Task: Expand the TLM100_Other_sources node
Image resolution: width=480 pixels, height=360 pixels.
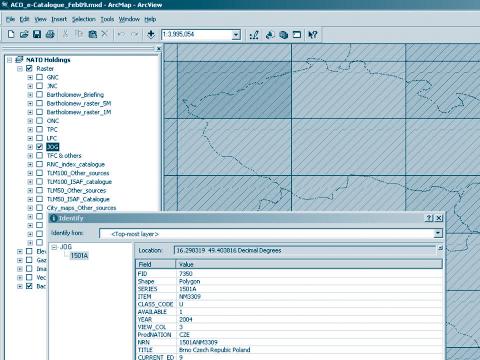Action: point(30,173)
